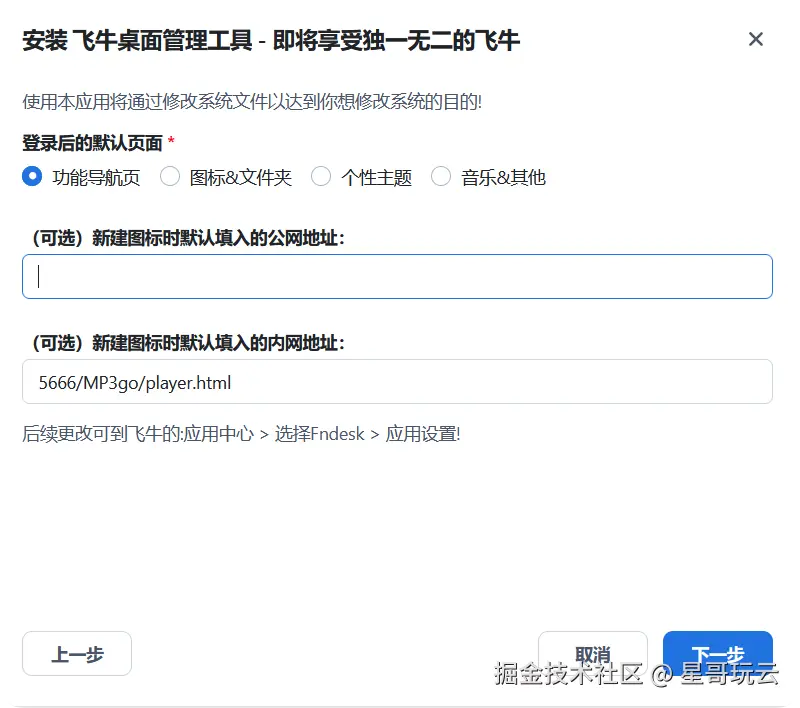
Task: Click the 内网地址 field with 5666/MP3go/player.html
Action: 397,382
